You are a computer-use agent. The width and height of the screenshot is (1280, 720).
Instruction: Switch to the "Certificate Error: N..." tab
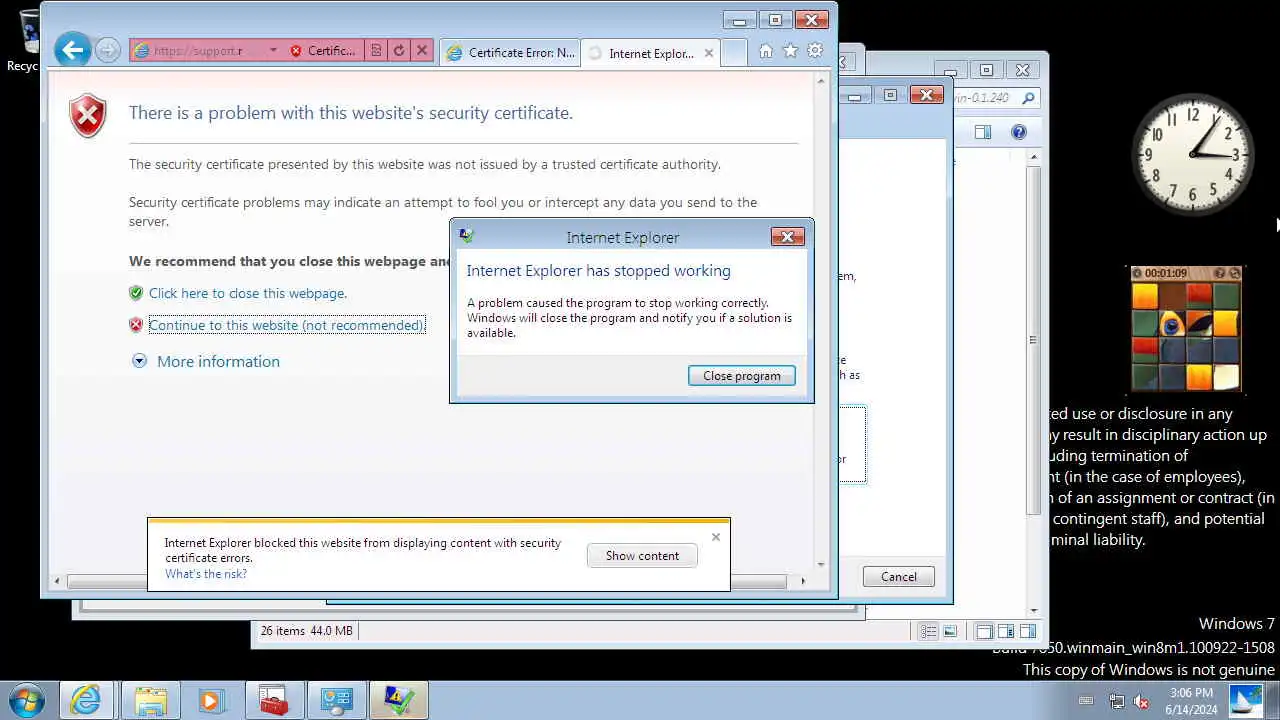point(510,53)
